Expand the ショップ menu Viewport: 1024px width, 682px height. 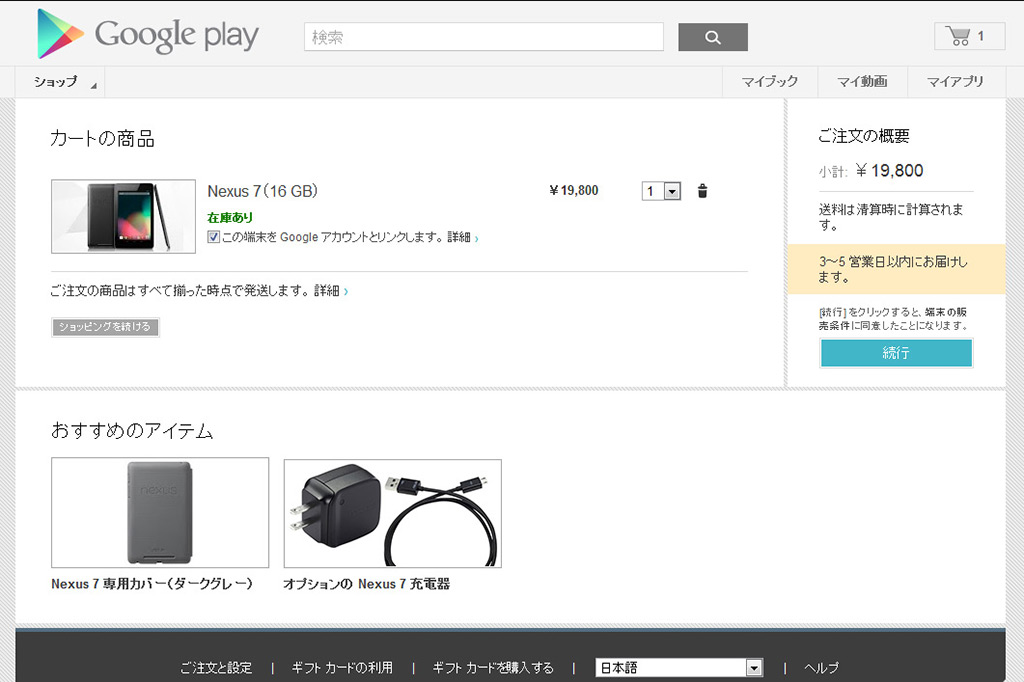click(60, 82)
